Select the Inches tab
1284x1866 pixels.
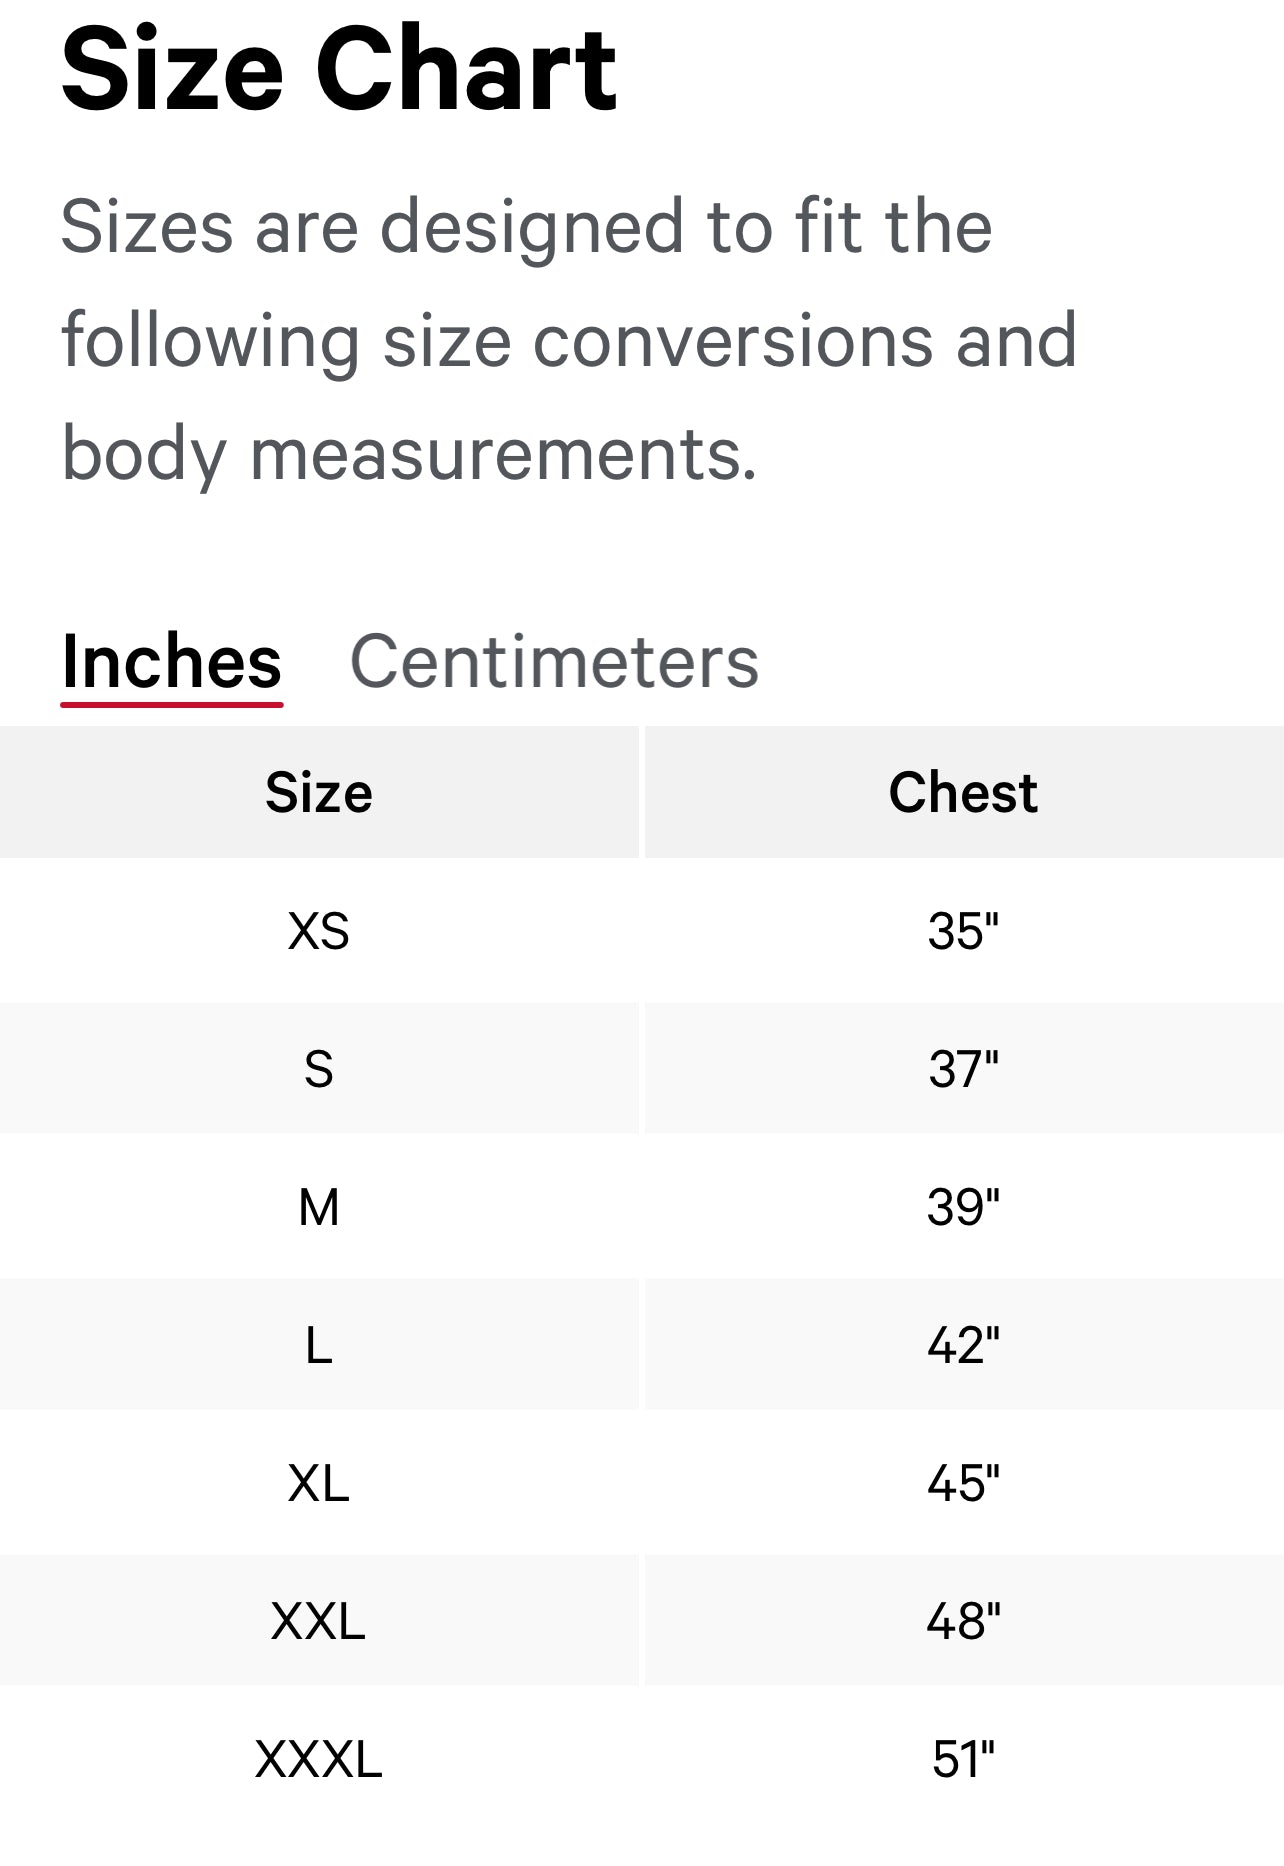(172, 662)
